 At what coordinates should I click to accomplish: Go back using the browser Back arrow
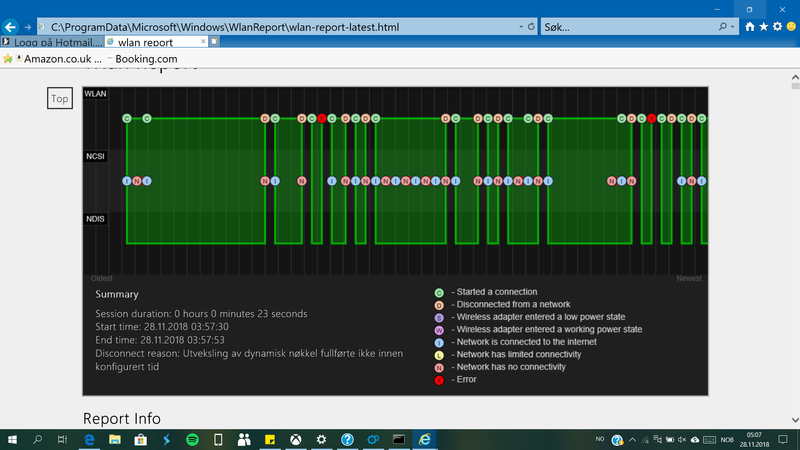[10, 27]
